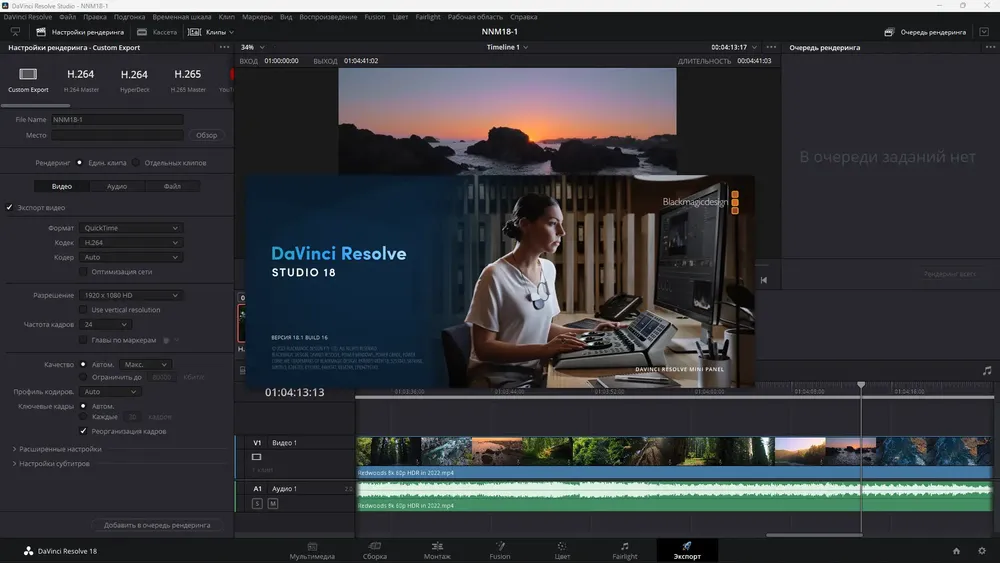Switch to the Аудио settings tab
Screen dimensions: 1000x563
pyautogui.click(x=117, y=186)
